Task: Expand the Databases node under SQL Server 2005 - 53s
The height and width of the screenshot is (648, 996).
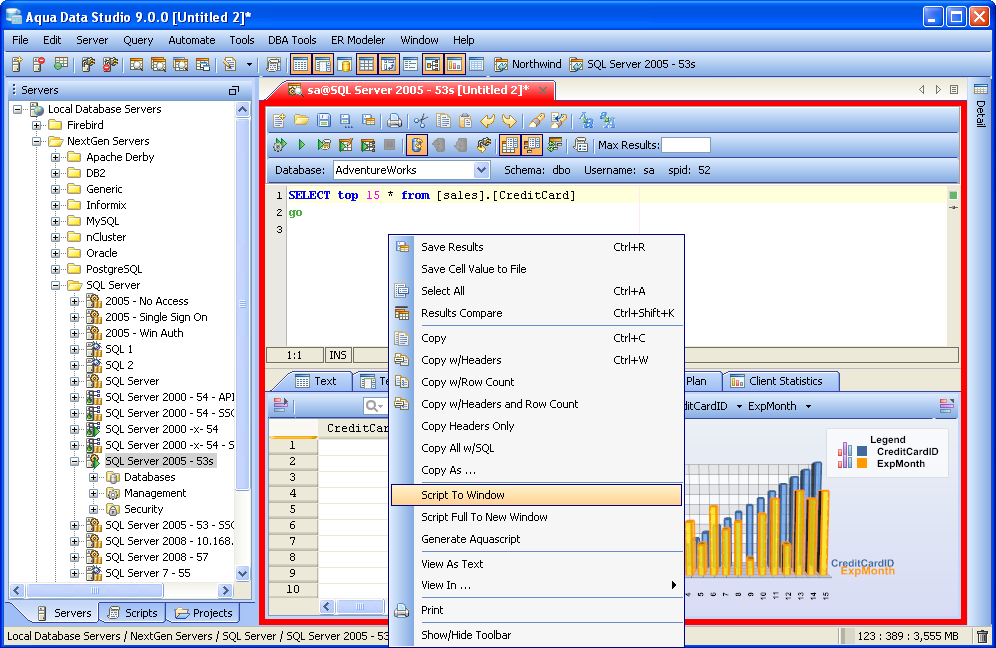Action: 94,477
